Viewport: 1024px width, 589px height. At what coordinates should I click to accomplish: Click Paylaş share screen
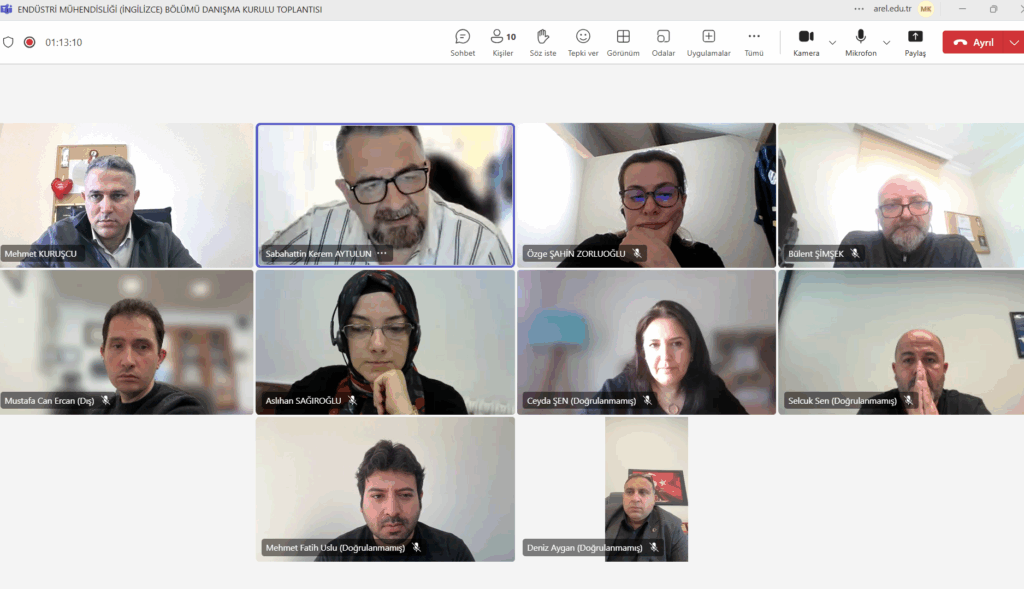point(915,42)
